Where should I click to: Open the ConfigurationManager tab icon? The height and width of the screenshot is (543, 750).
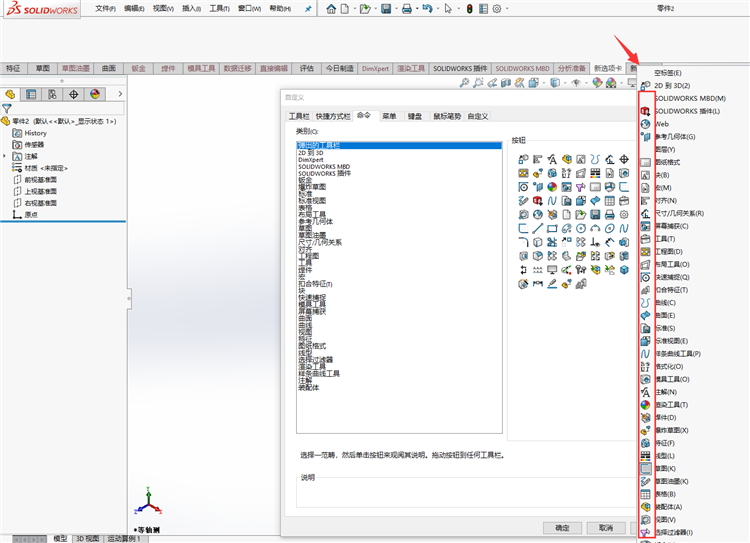(52, 94)
